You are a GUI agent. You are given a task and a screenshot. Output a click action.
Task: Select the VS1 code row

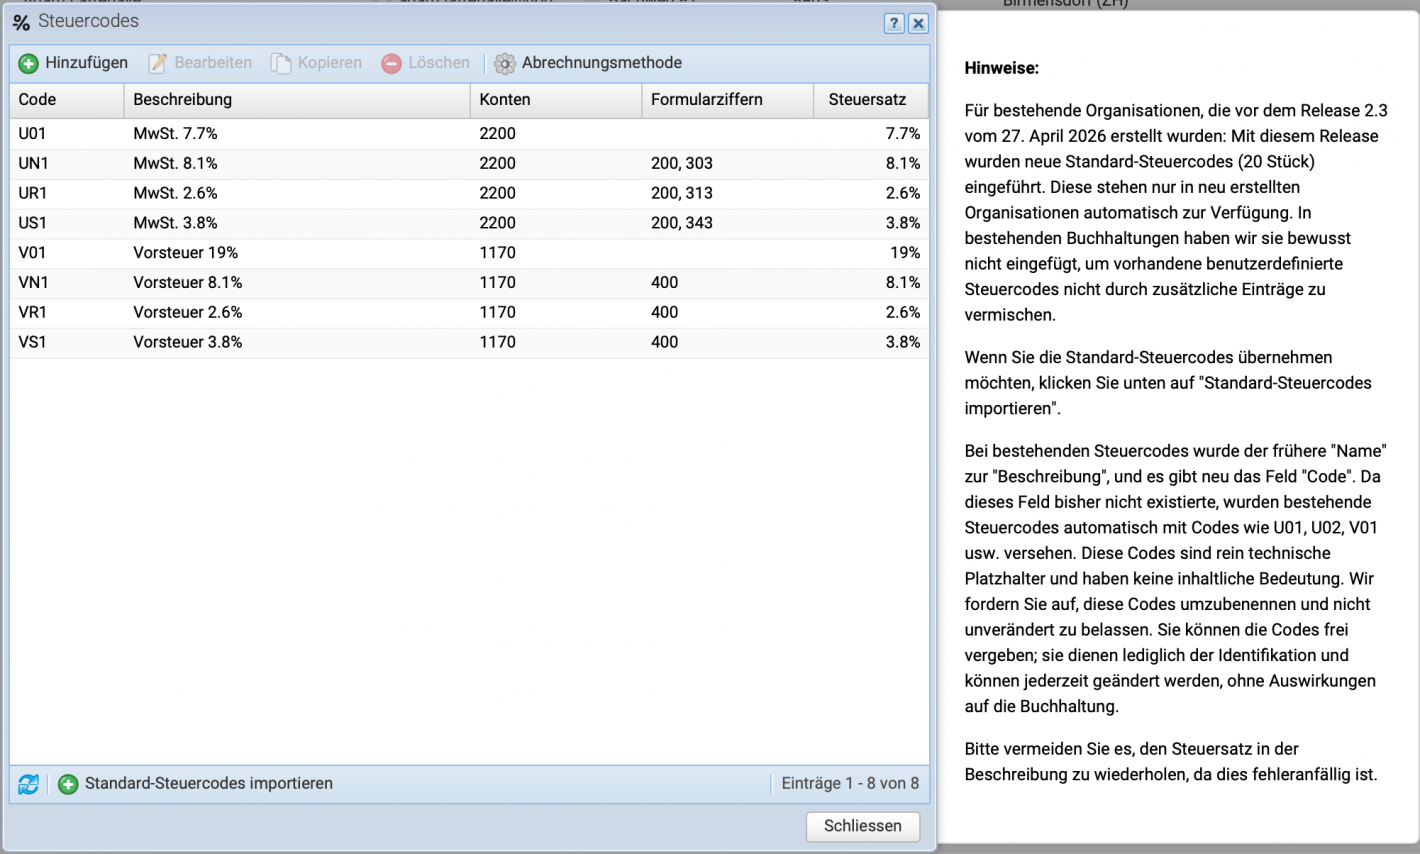coord(469,343)
